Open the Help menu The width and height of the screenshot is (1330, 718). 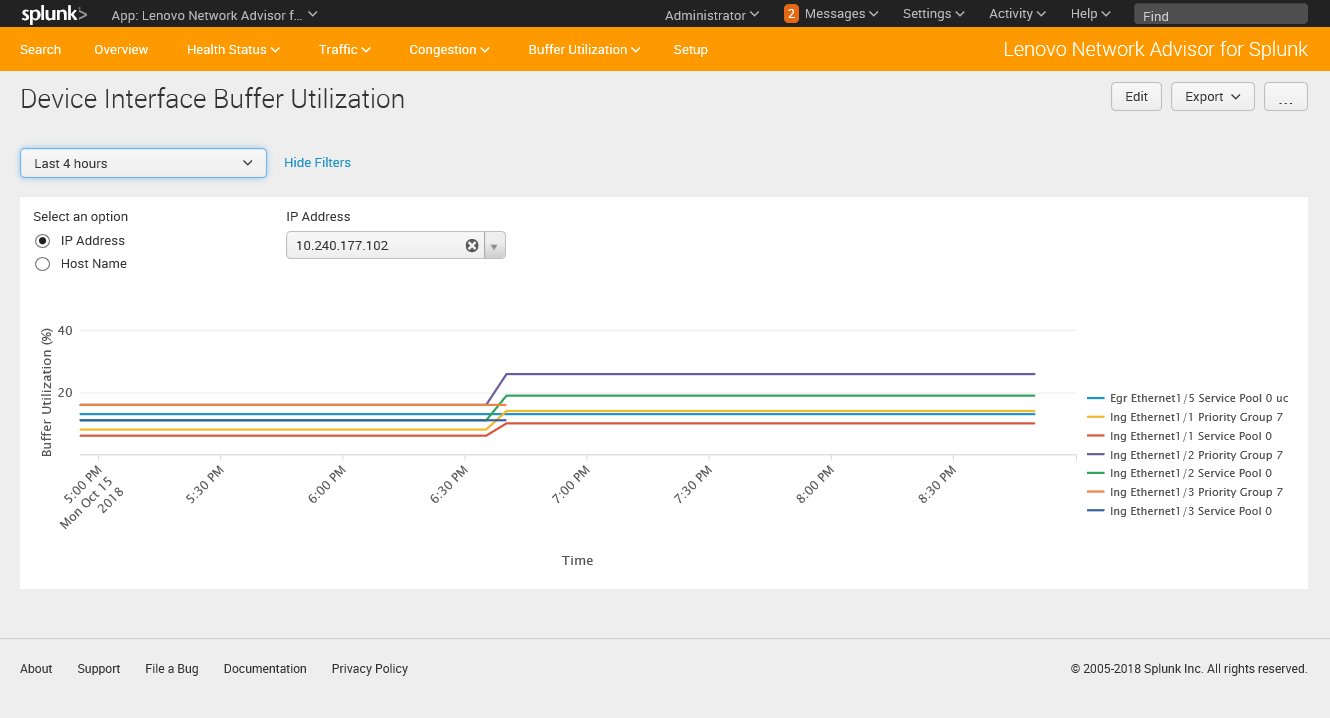coord(1090,14)
